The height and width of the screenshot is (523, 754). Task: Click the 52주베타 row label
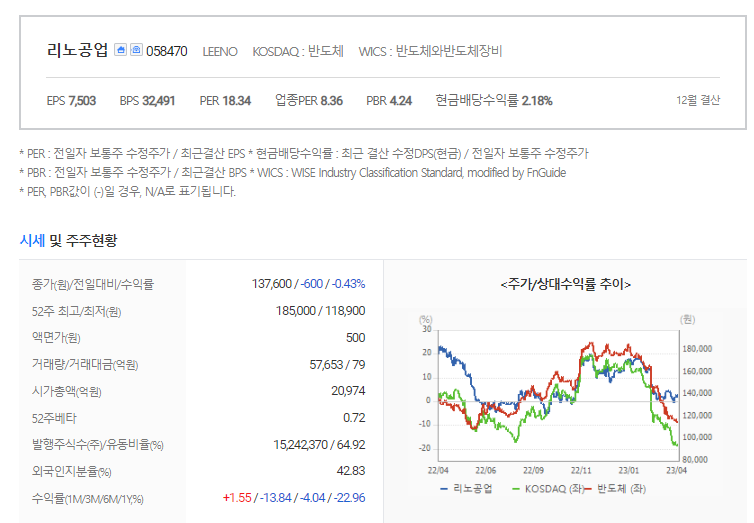[x=54, y=418]
